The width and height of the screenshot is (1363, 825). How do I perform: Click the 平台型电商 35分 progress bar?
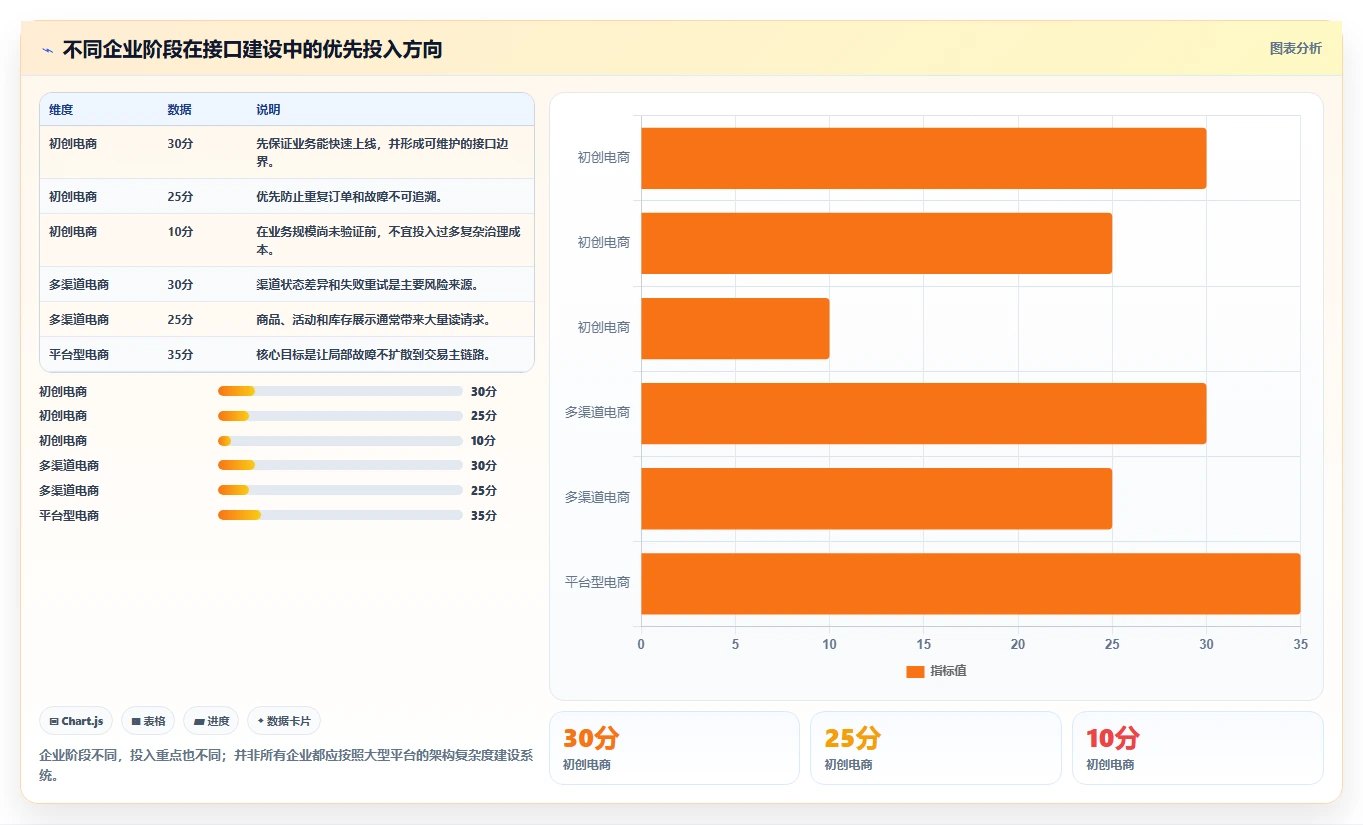[x=340, y=515]
